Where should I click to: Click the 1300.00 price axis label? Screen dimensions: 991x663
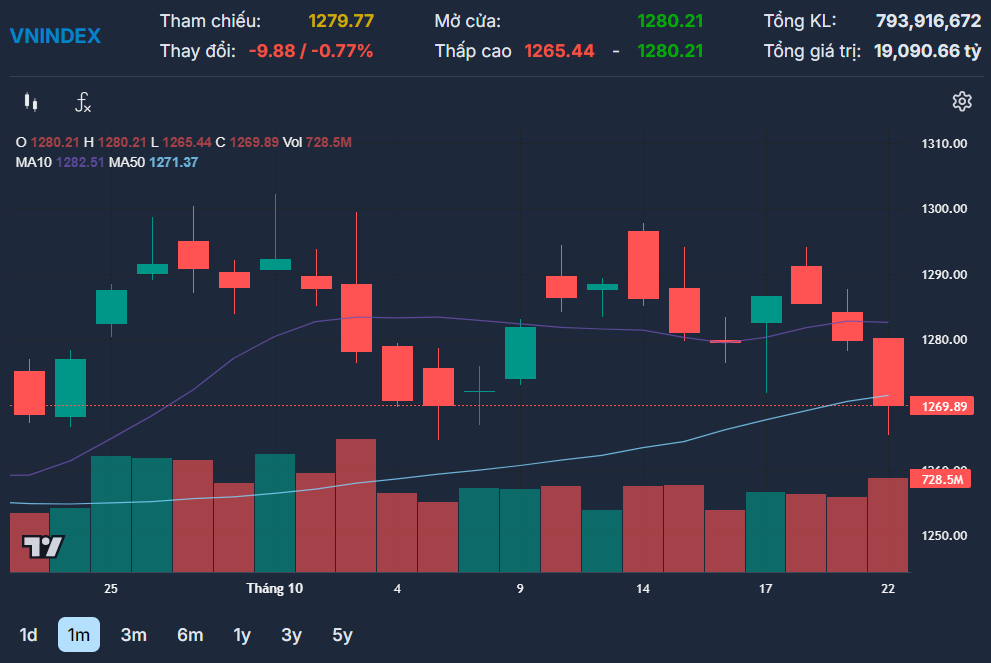tap(944, 209)
